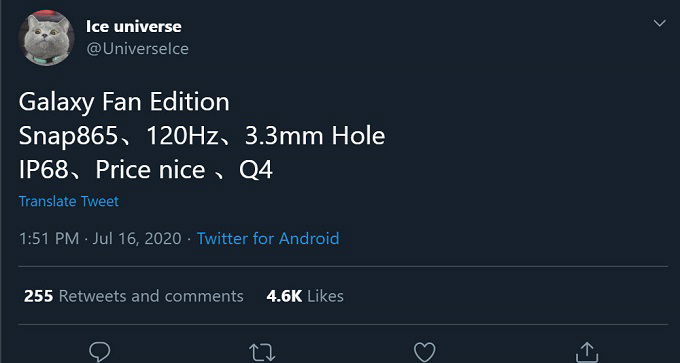Click the Price nice text in tweet
Viewport: 680px width, 363px height.
click(x=150, y=170)
